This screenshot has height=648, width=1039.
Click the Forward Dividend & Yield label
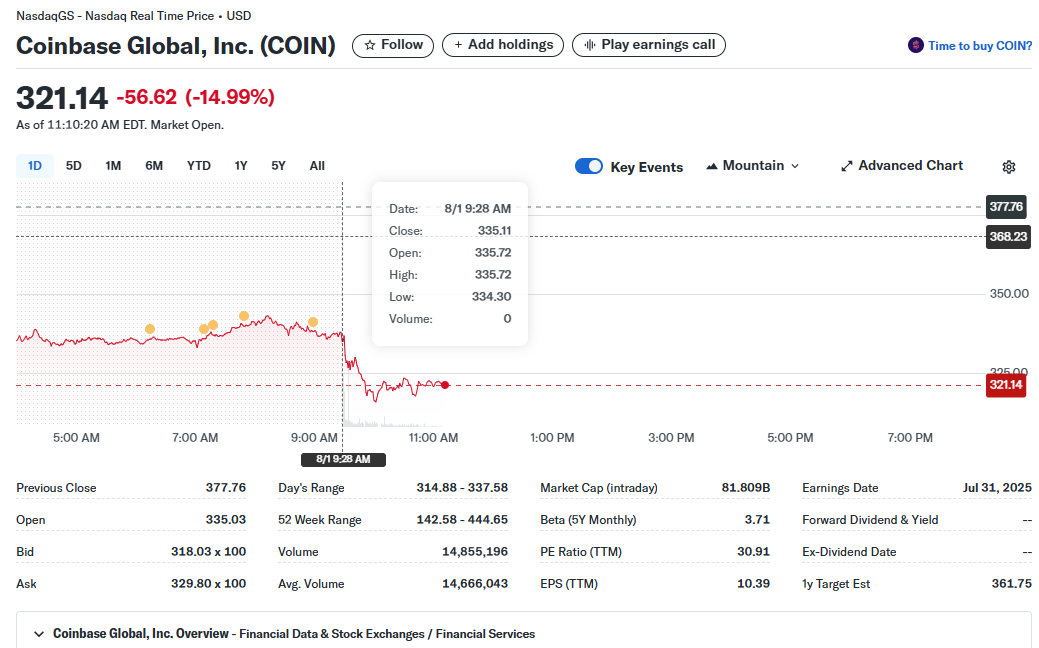pyautogui.click(x=870, y=519)
